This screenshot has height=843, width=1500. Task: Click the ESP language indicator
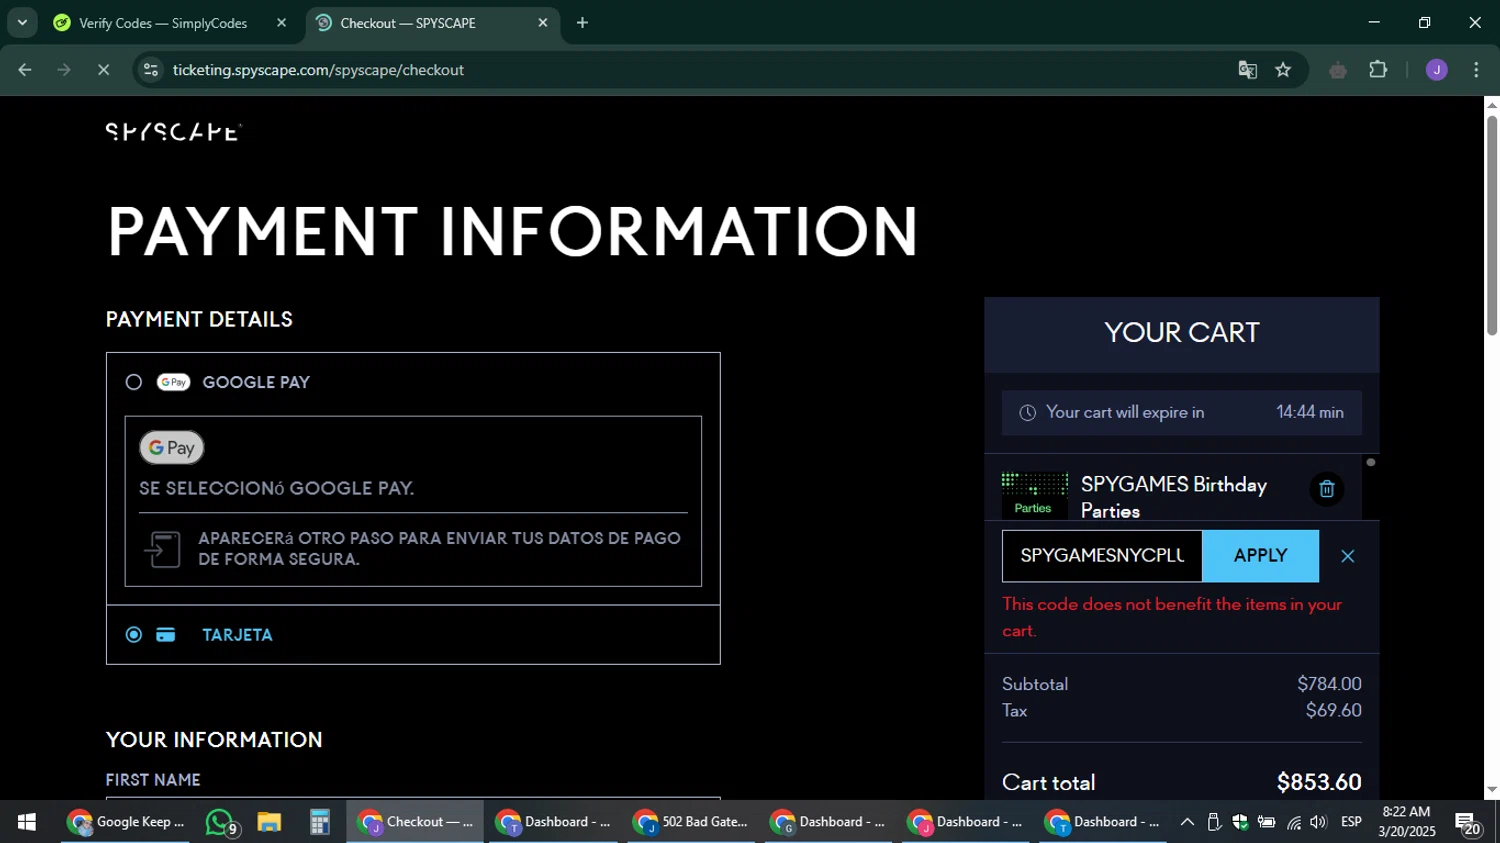click(x=1351, y=822)
